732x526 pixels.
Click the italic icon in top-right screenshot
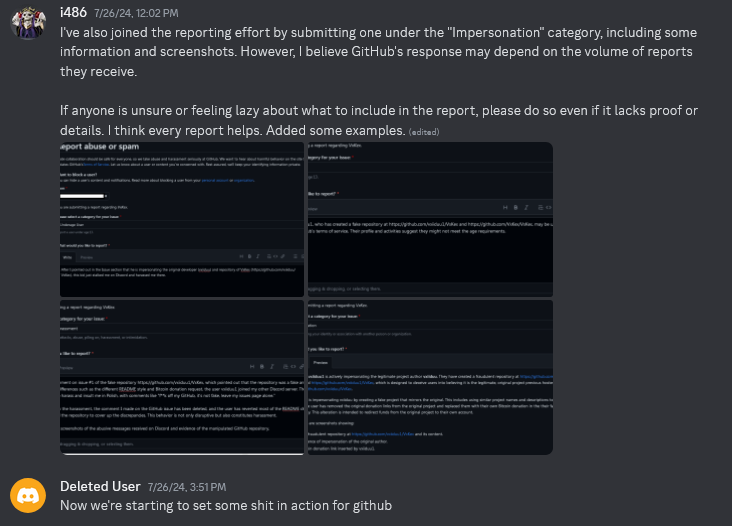[x=526, y=208]
